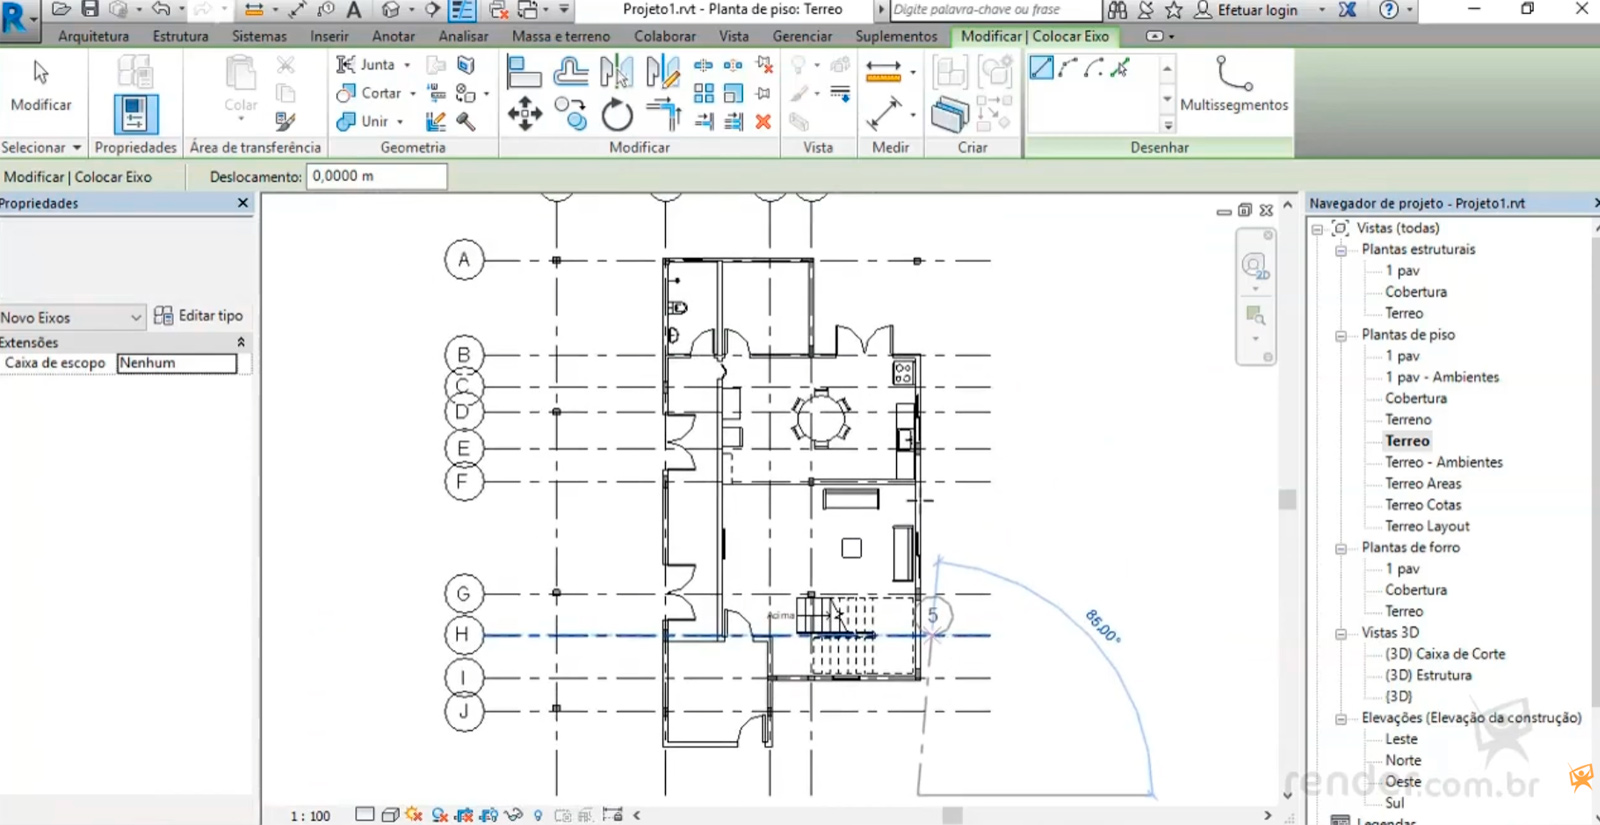This screenshot has width=1600, height=825.
Task: Toggle reveal hidden elements lightbulb
Action: click(x=538, y=815)
